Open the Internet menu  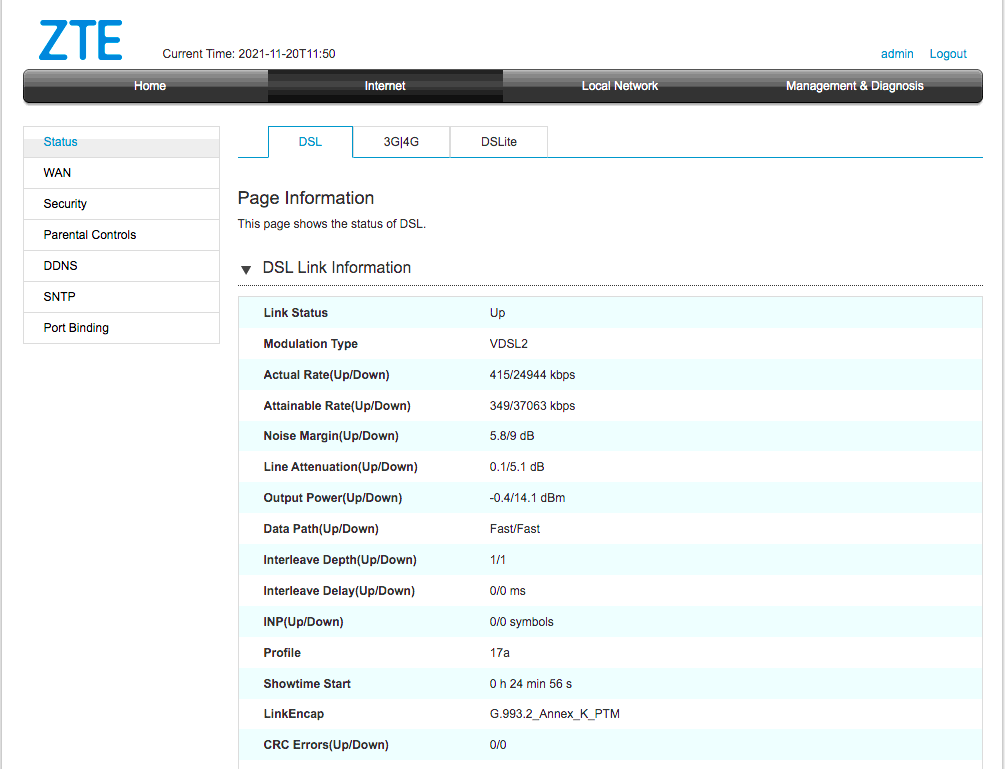(x=385, y=86)
